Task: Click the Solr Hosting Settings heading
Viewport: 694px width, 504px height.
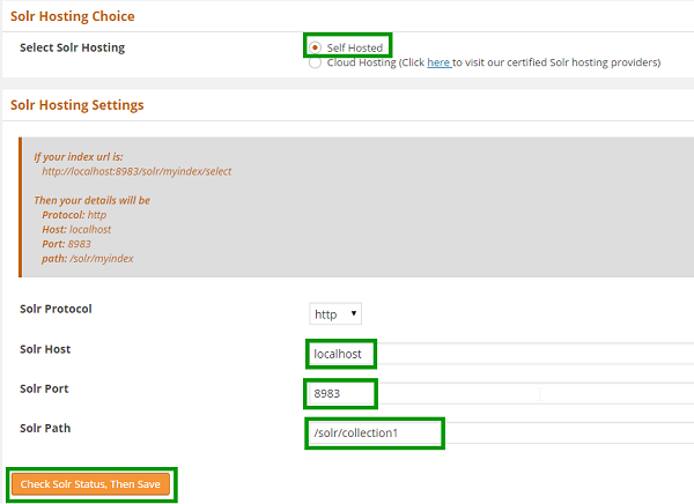Action: [x=77, y=105]
